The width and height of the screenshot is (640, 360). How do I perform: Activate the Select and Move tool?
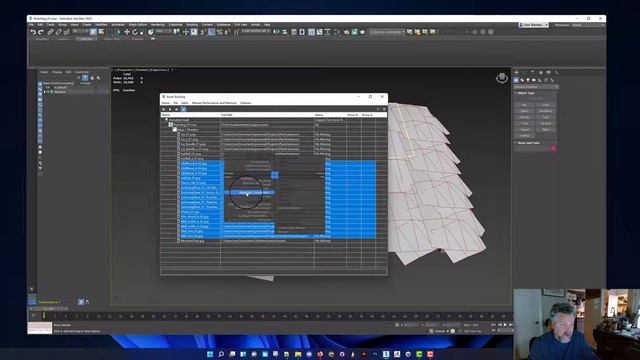click(127, 32)
